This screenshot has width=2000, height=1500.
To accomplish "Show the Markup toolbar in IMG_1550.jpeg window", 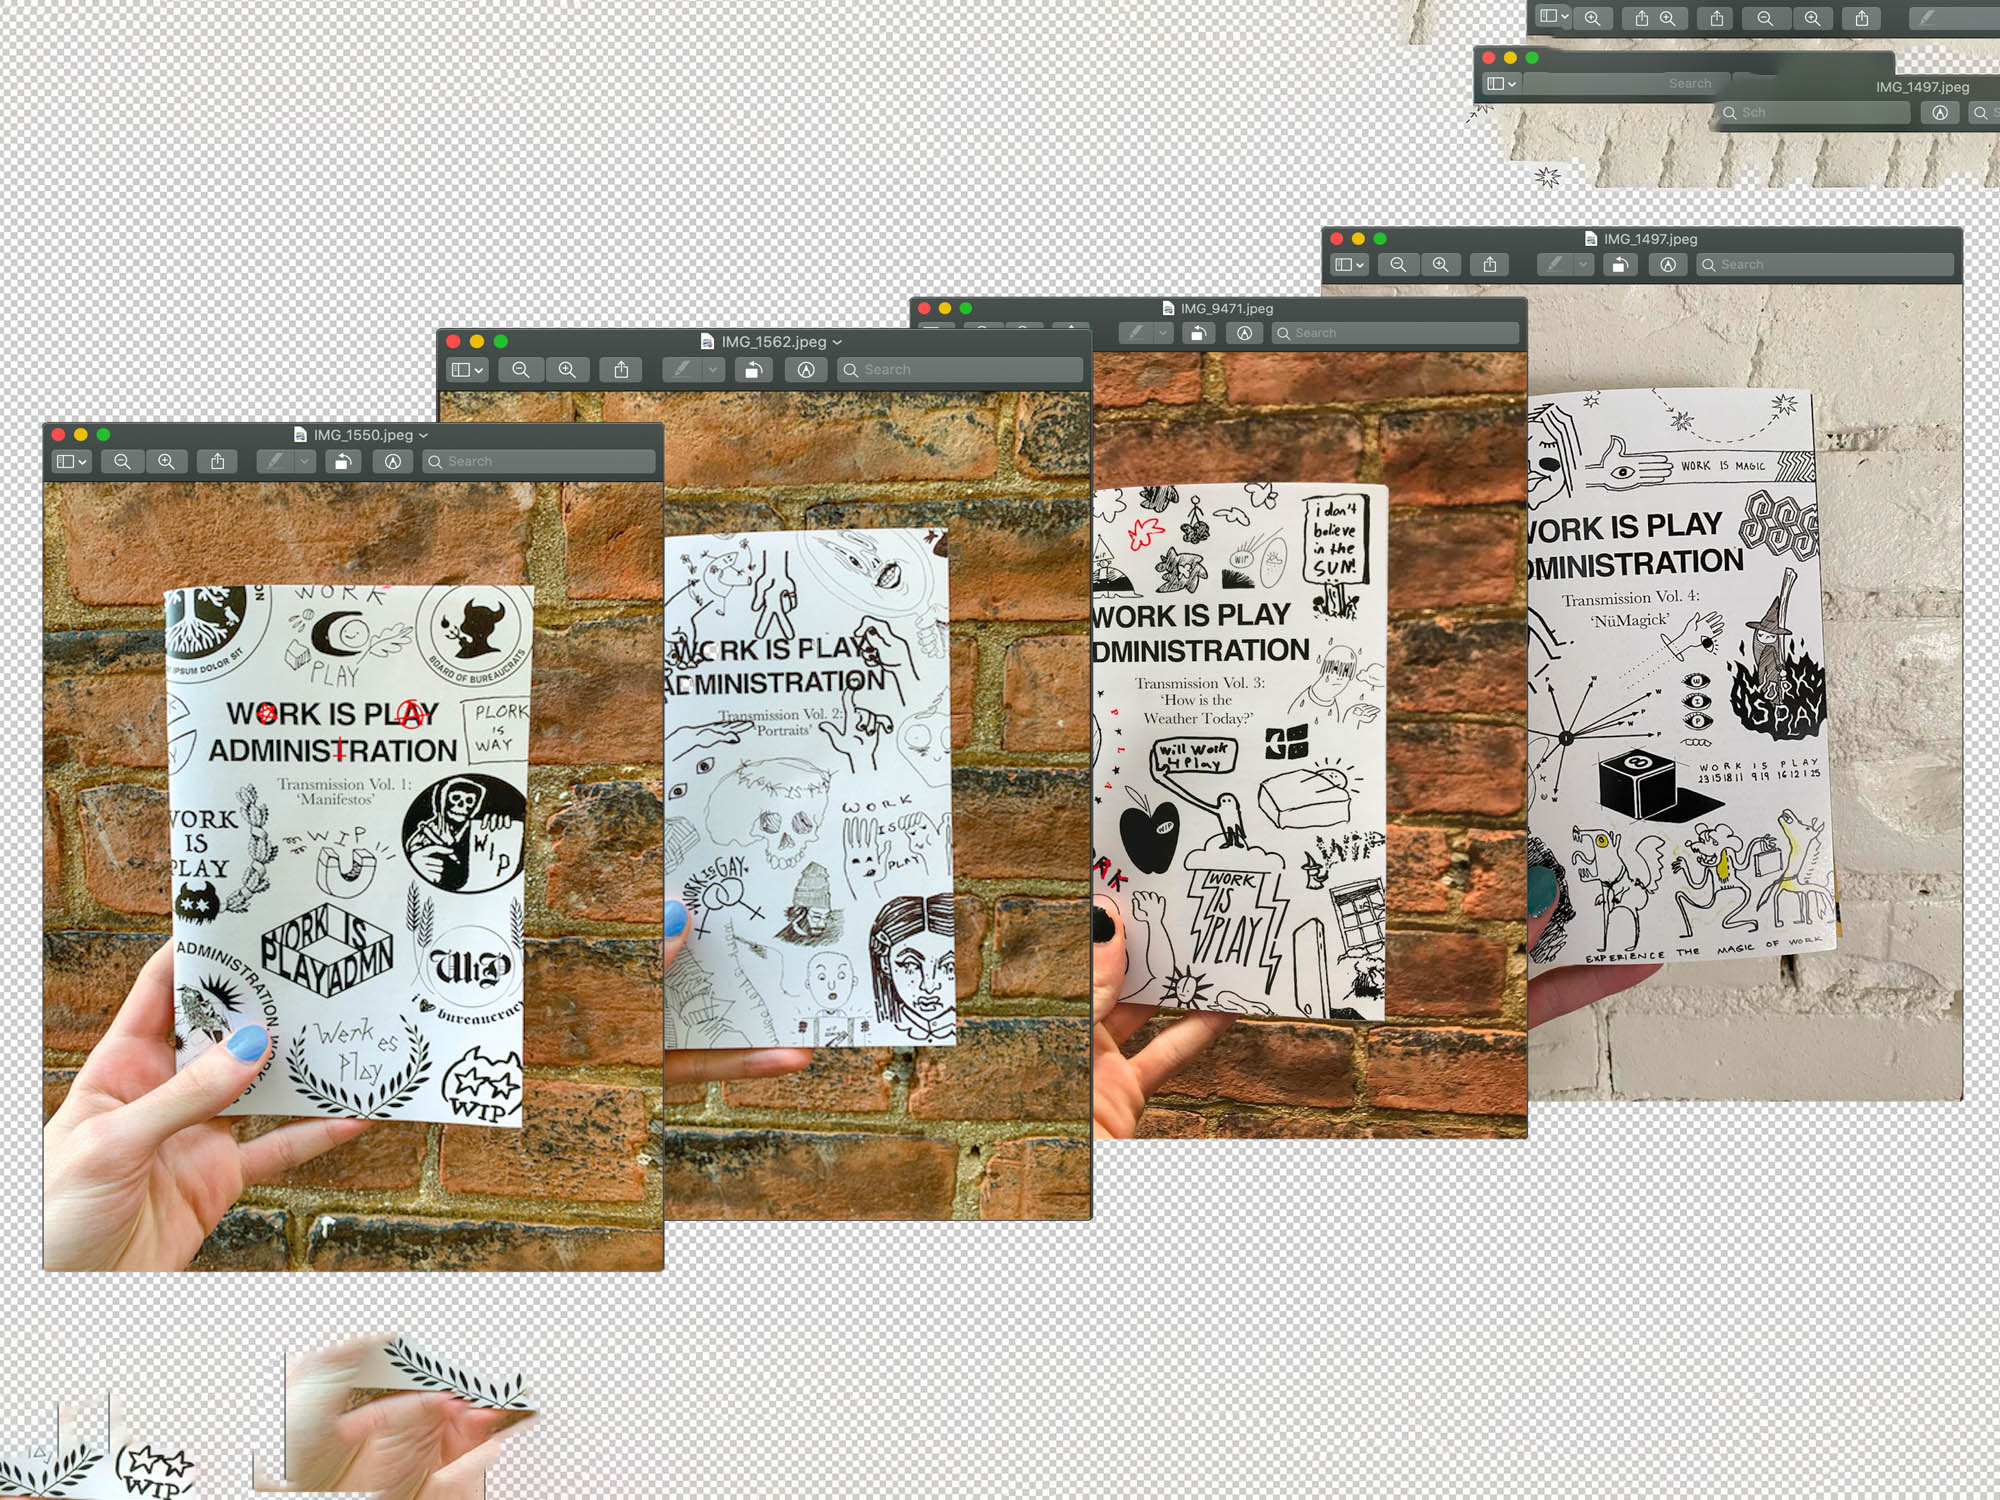I will point(393,461).
